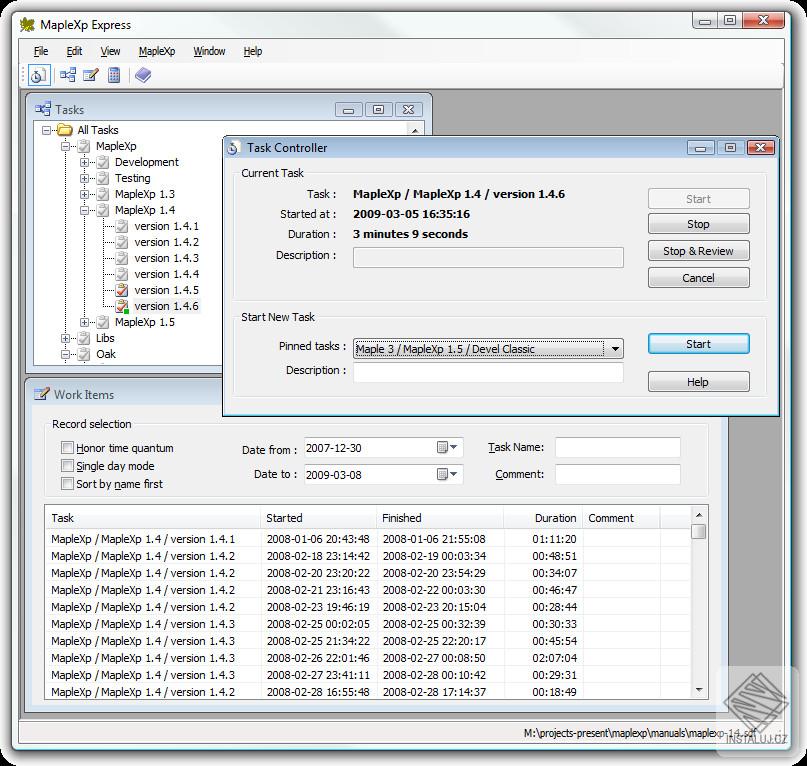Image resolution: width=807 pixels, height=766 pixels.
Task: Click the Finished column header
Action: point(440,518)
